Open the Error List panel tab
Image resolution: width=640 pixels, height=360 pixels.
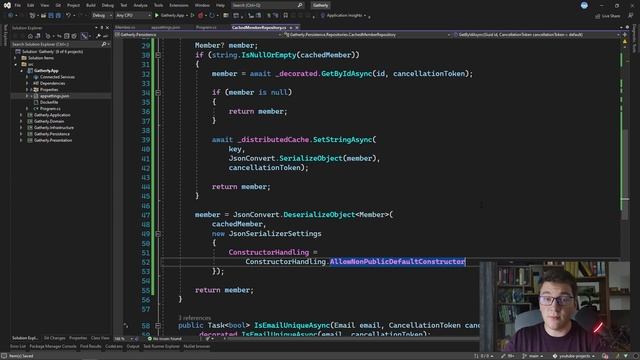pos(18,347)
